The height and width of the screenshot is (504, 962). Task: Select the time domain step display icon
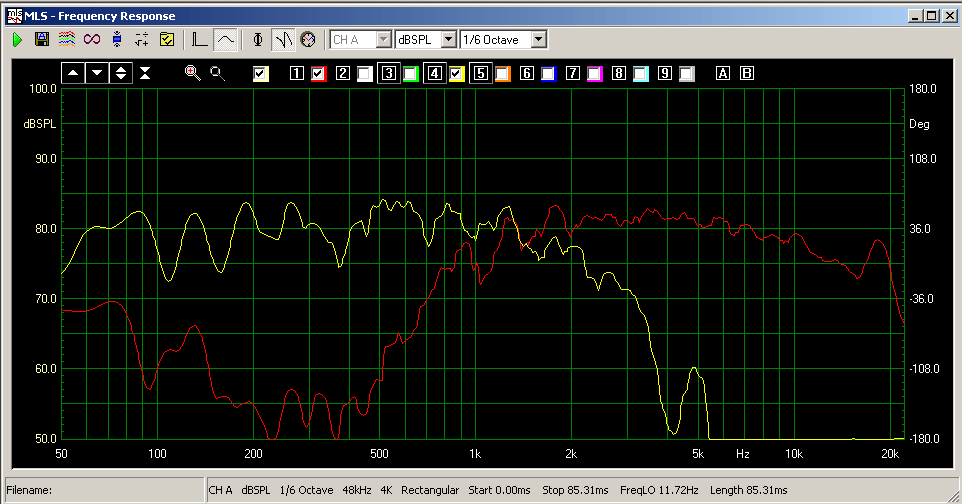coord(200,40)
